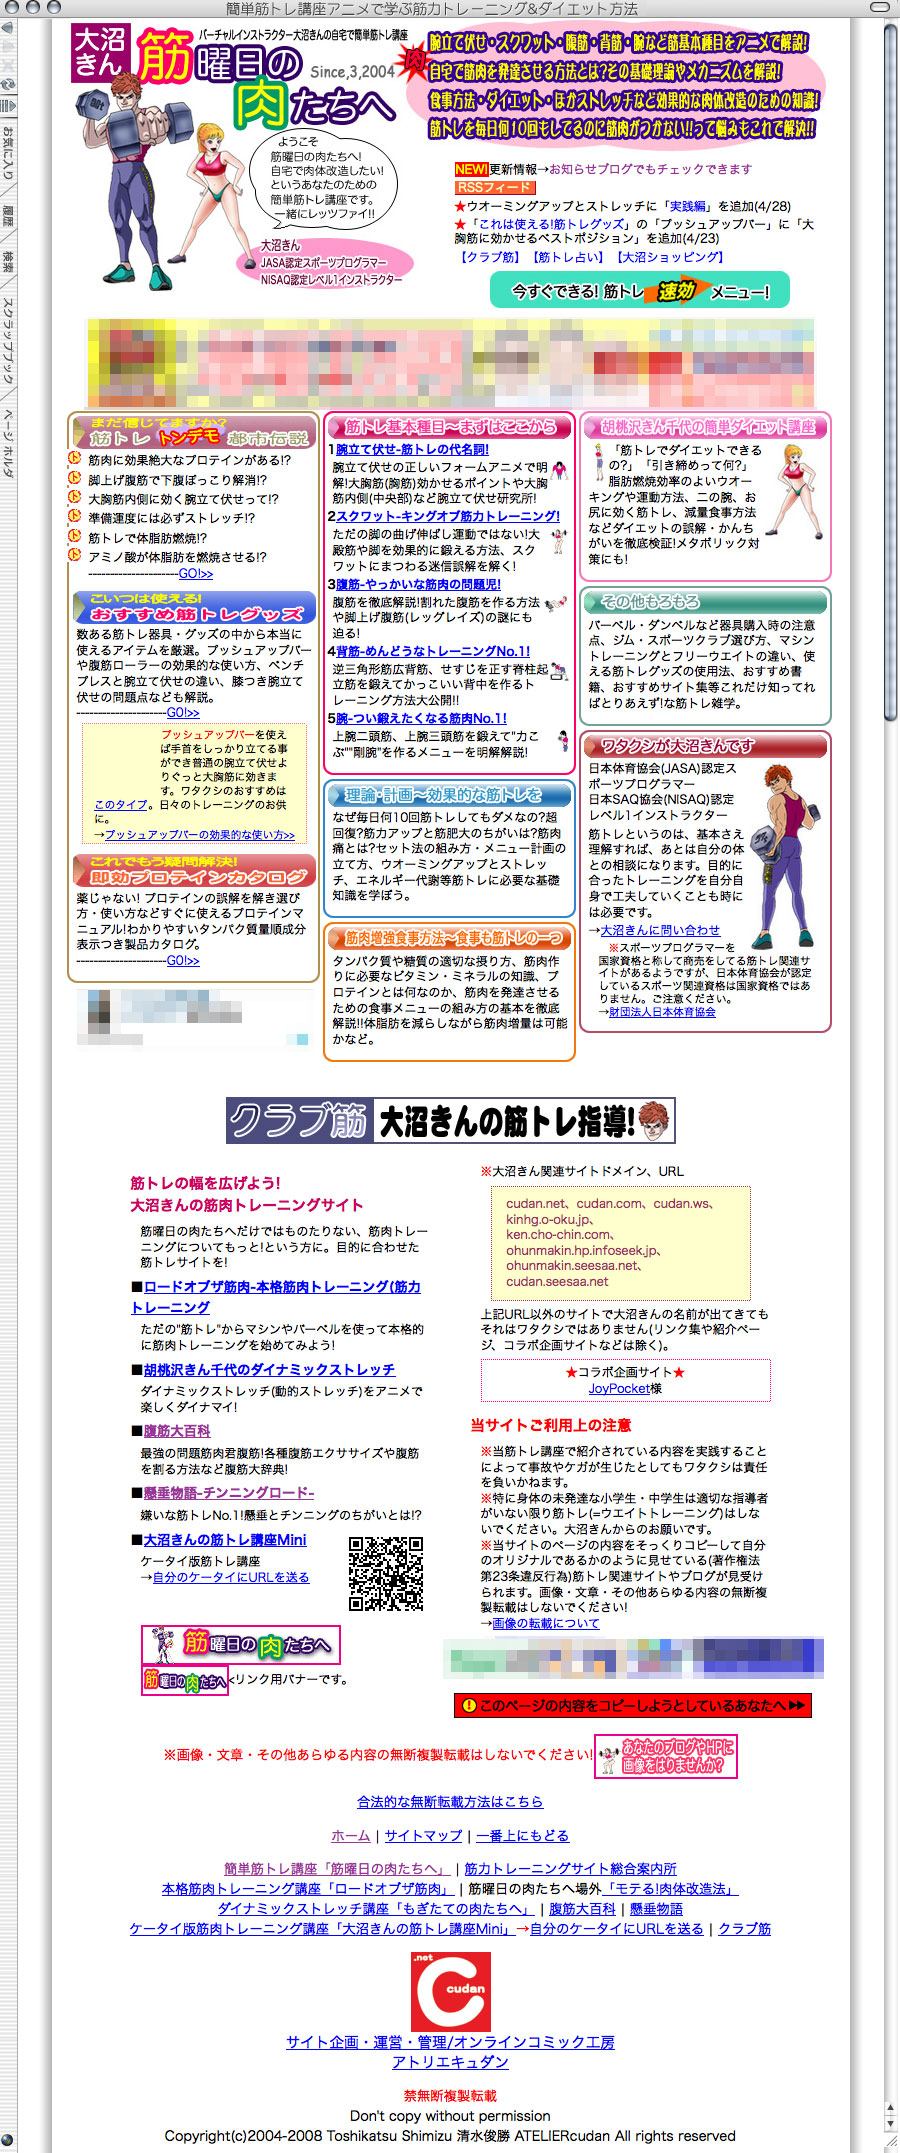This screenshot has height=2153, width=900.
Task: Click the あなたのブログやHPに画像をはりませんか banner
Action: [x=666, y=1756]
